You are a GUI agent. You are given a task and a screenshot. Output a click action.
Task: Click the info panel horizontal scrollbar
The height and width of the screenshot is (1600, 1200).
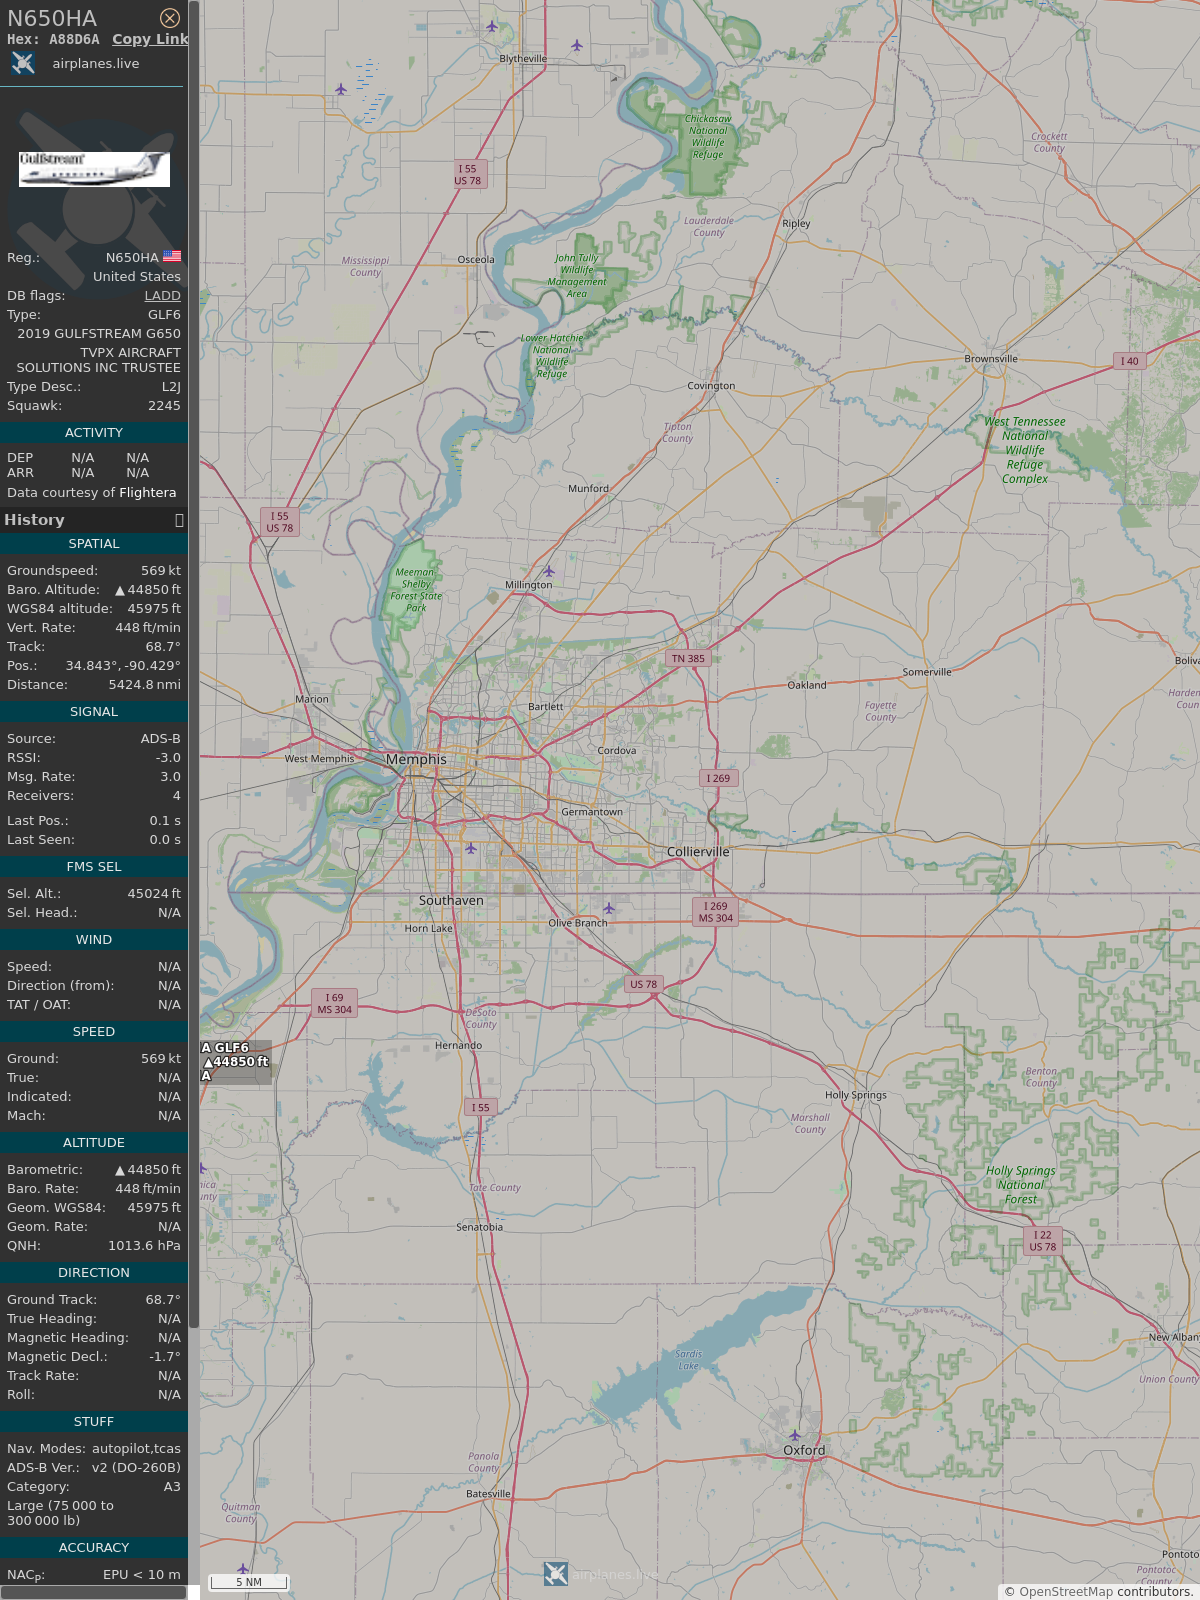click(x=94, y=1592)
